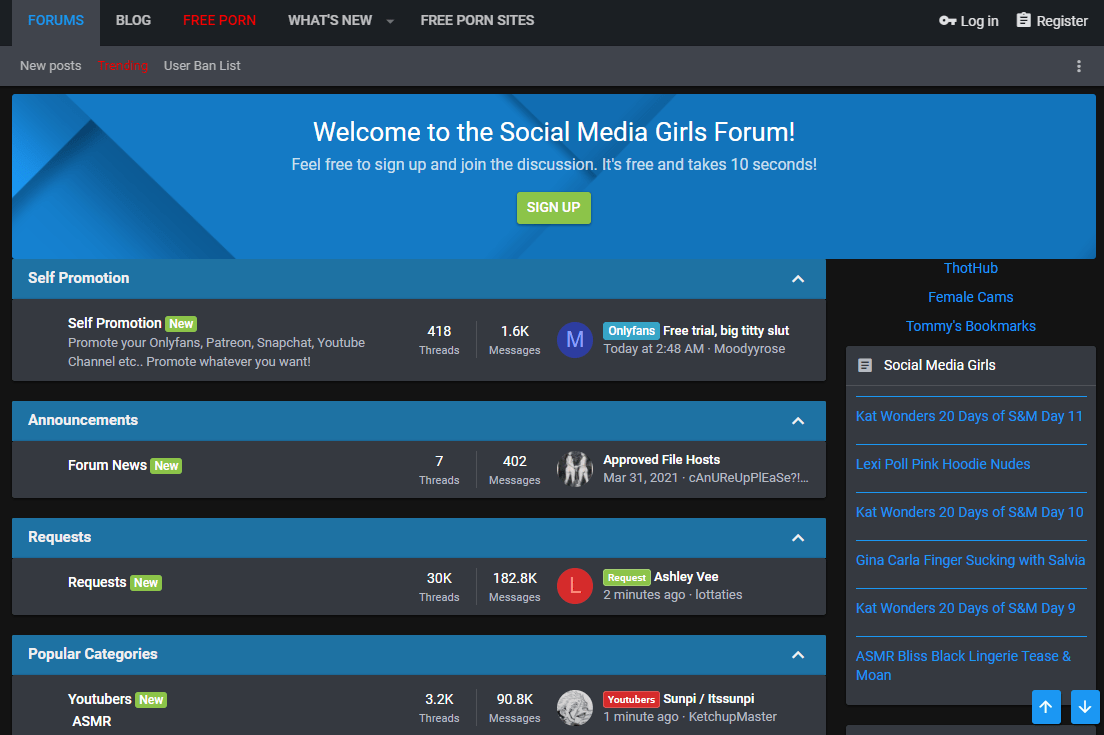The height and width of the screenshot is (735, 1104).
Task: Click the clipboard icon next to Register
Action: click(1024, 20)
